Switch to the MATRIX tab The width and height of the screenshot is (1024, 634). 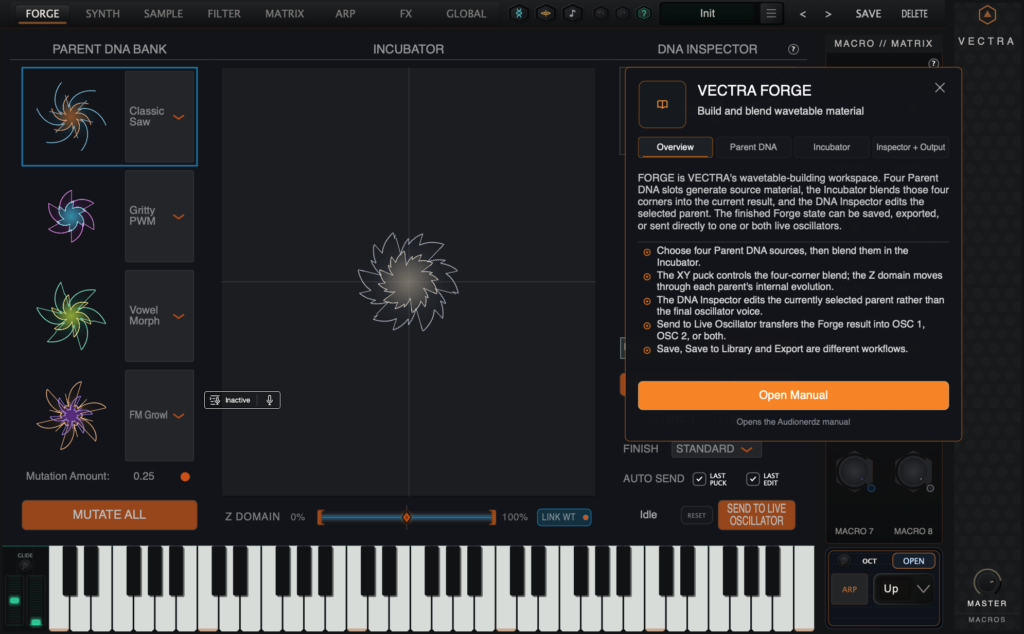click(x=285, y=14)
